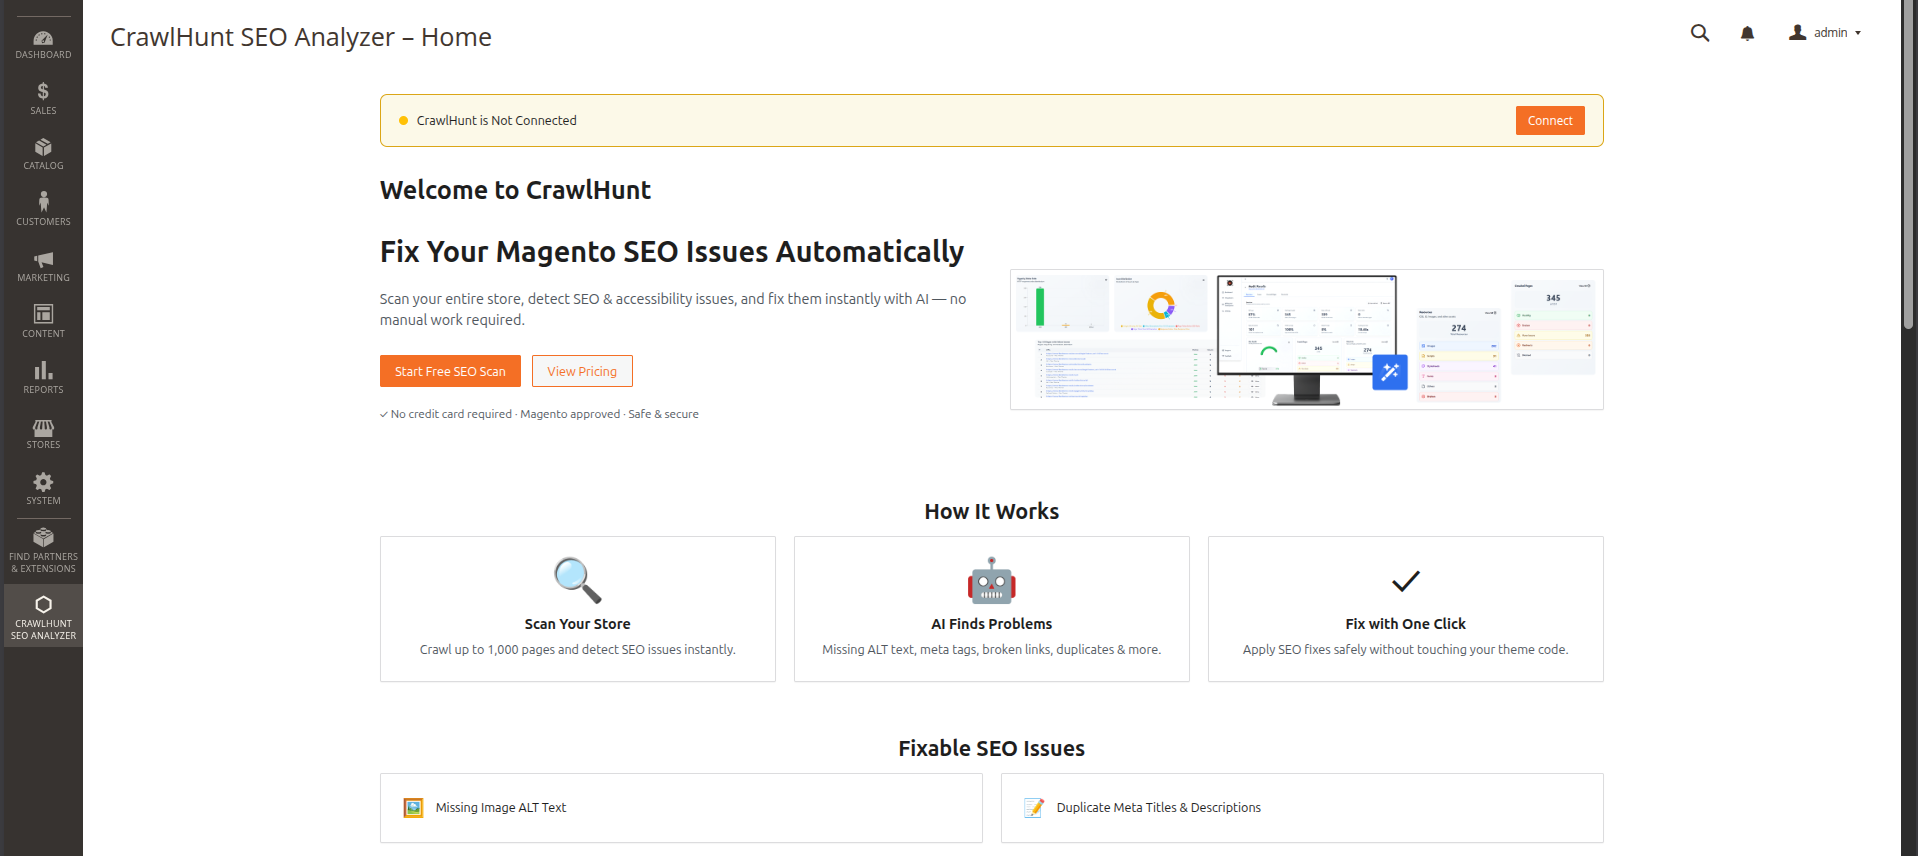This screenshot has width=1918, height=856.
Task: Click the AI Finds Problems robot icon
Action: (x=992, y=581)
